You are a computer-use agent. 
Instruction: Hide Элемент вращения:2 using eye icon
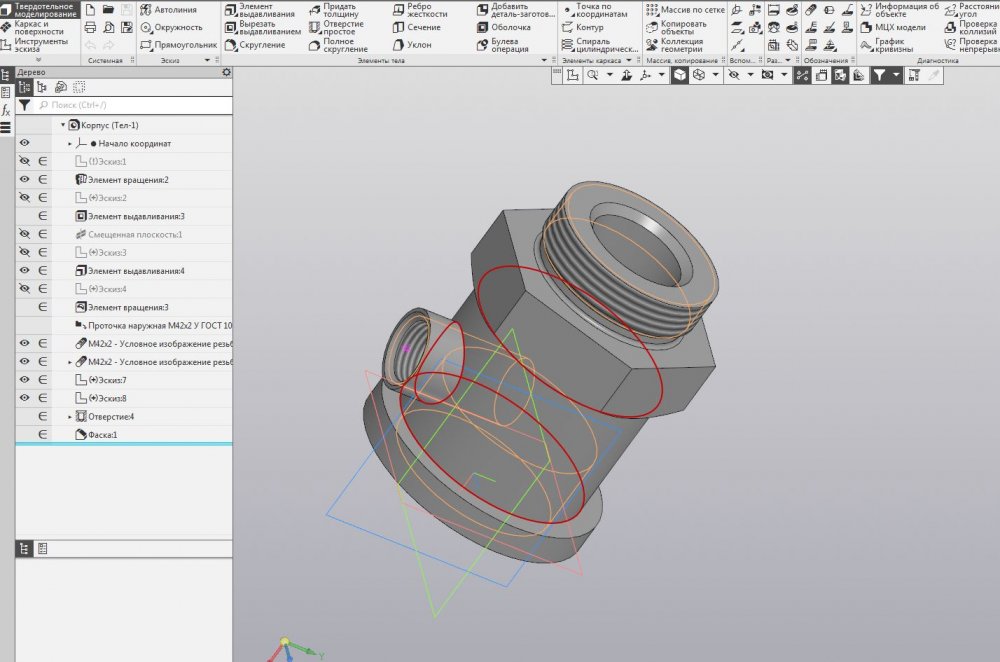24,180
